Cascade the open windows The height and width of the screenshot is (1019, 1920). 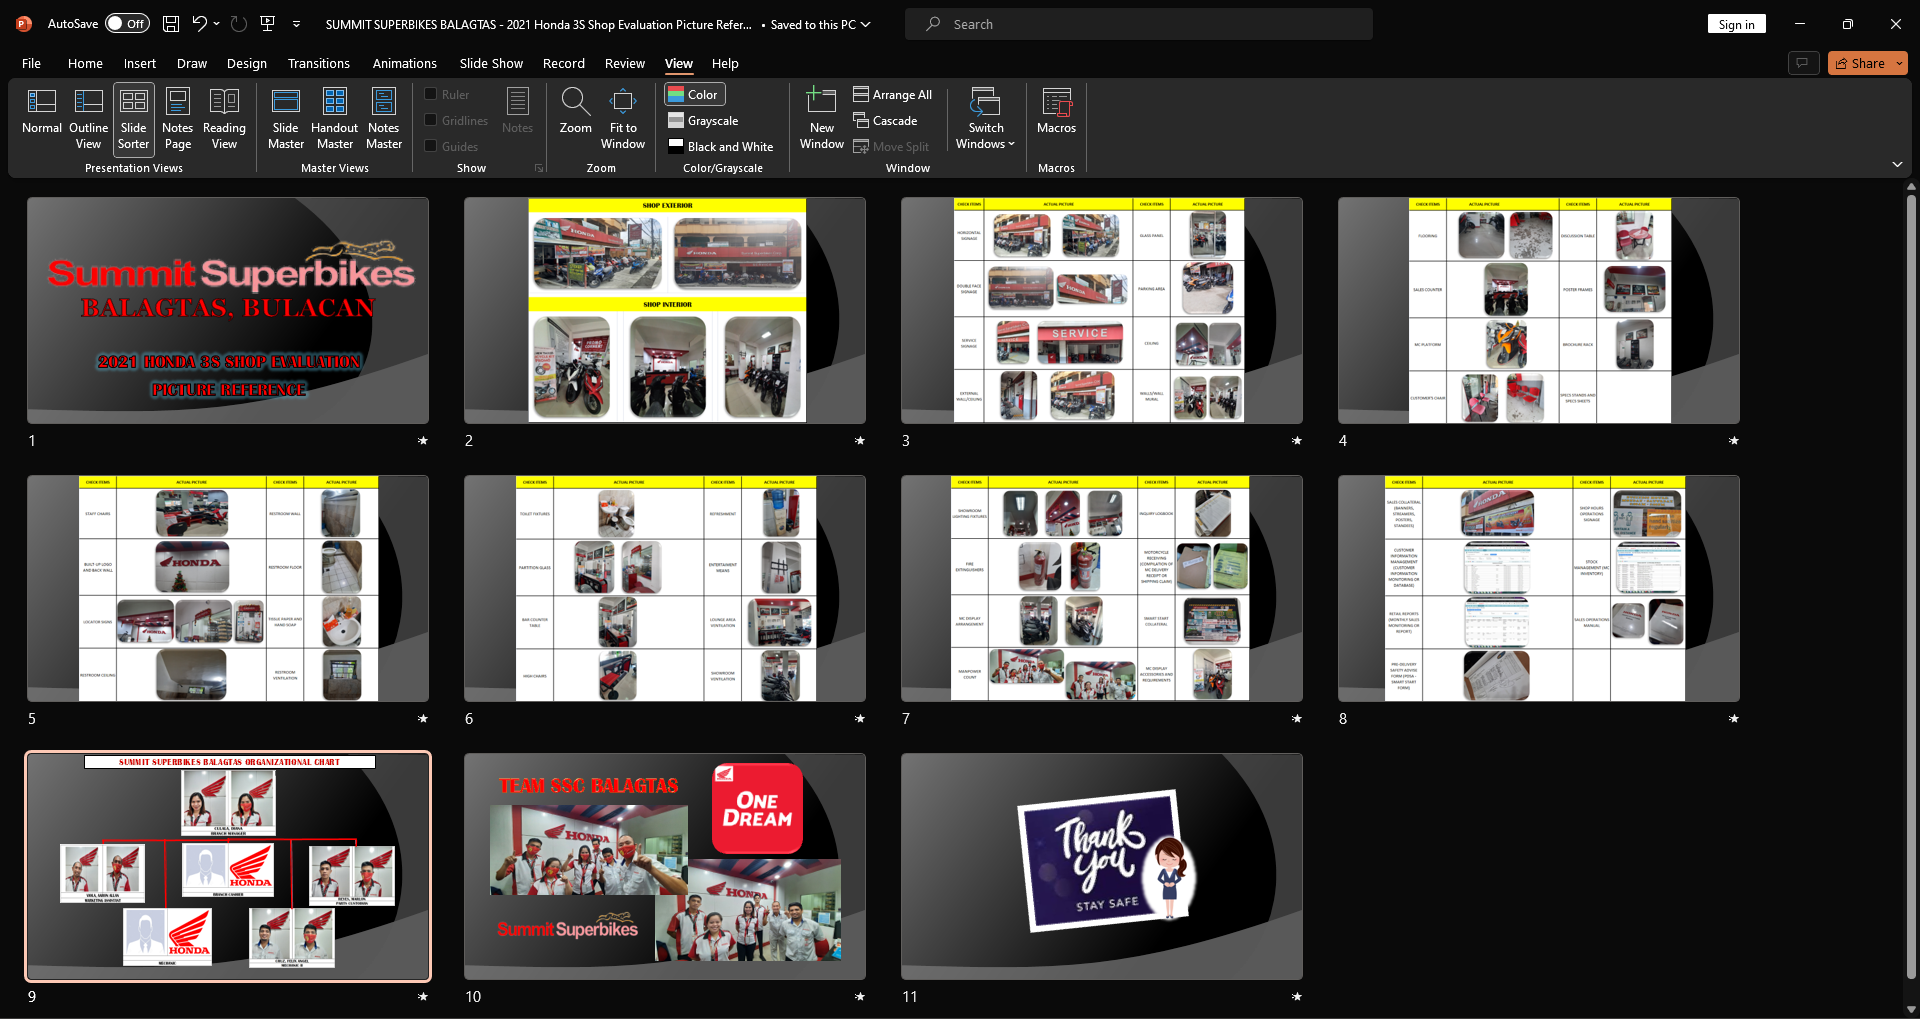(x=885, y=120)
